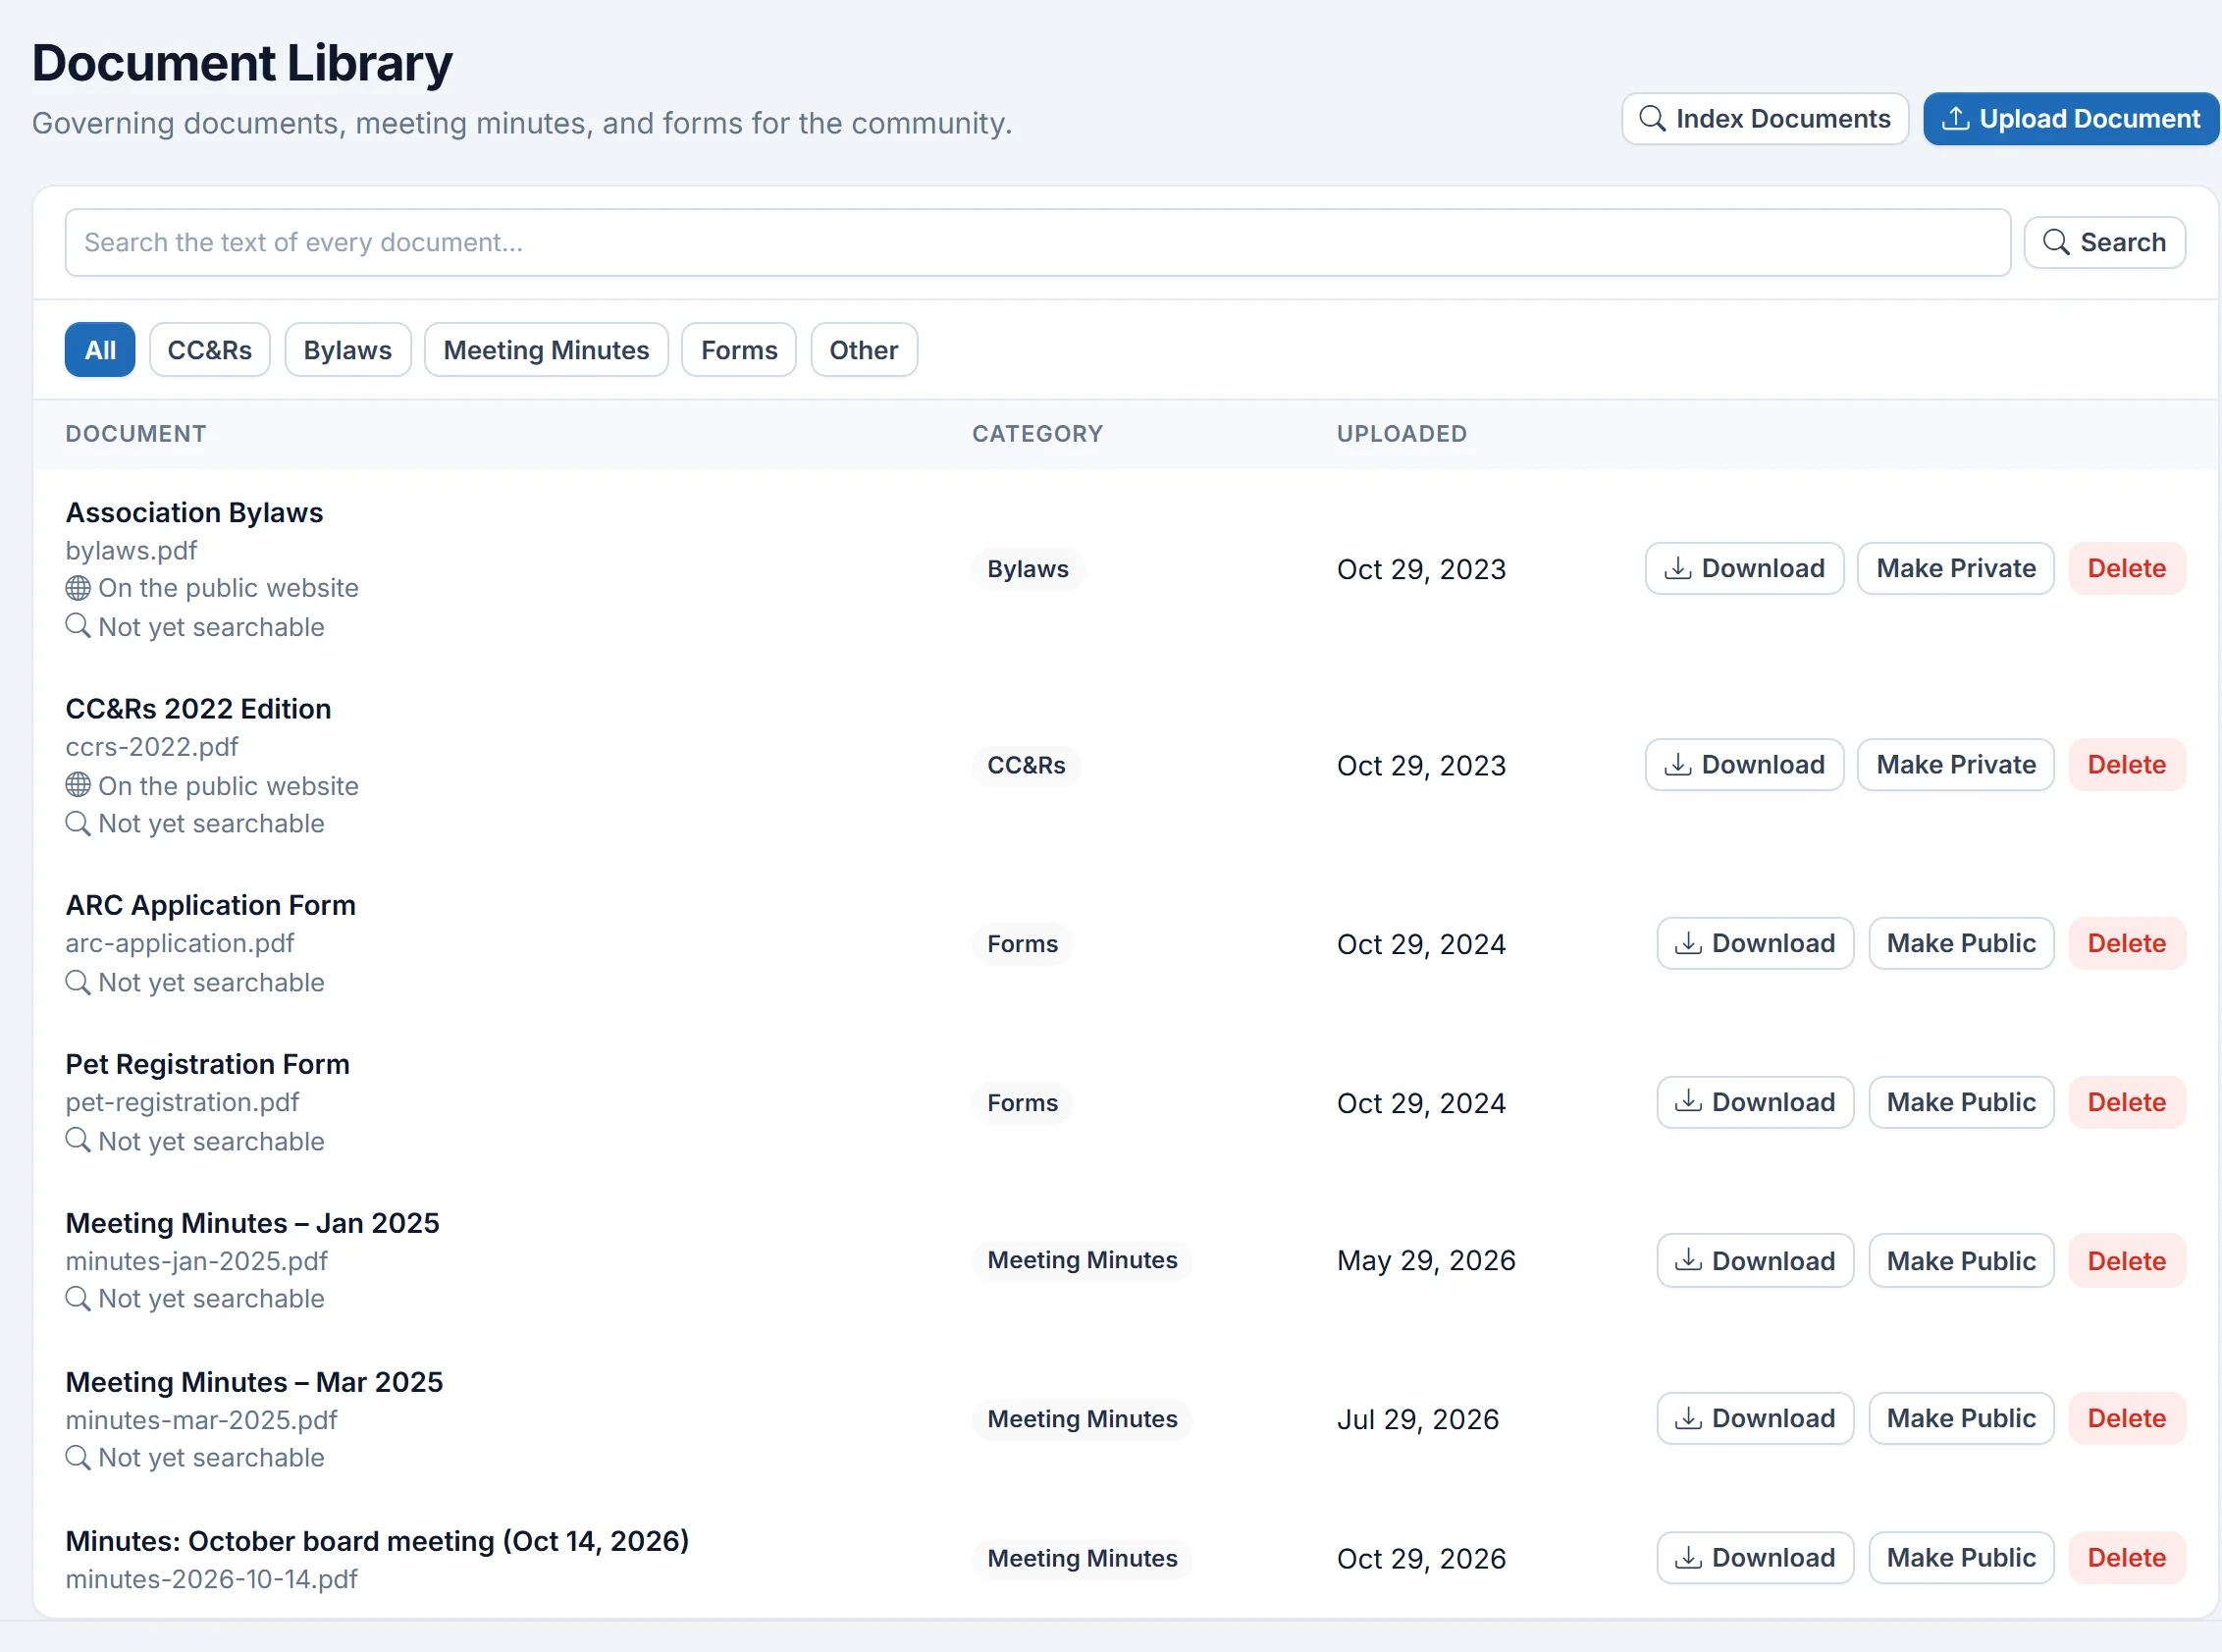The image size is (2222, 1652).
Task: Delete the ARC Application Form
Action: pyautogui.click(x=2127, y=943)
